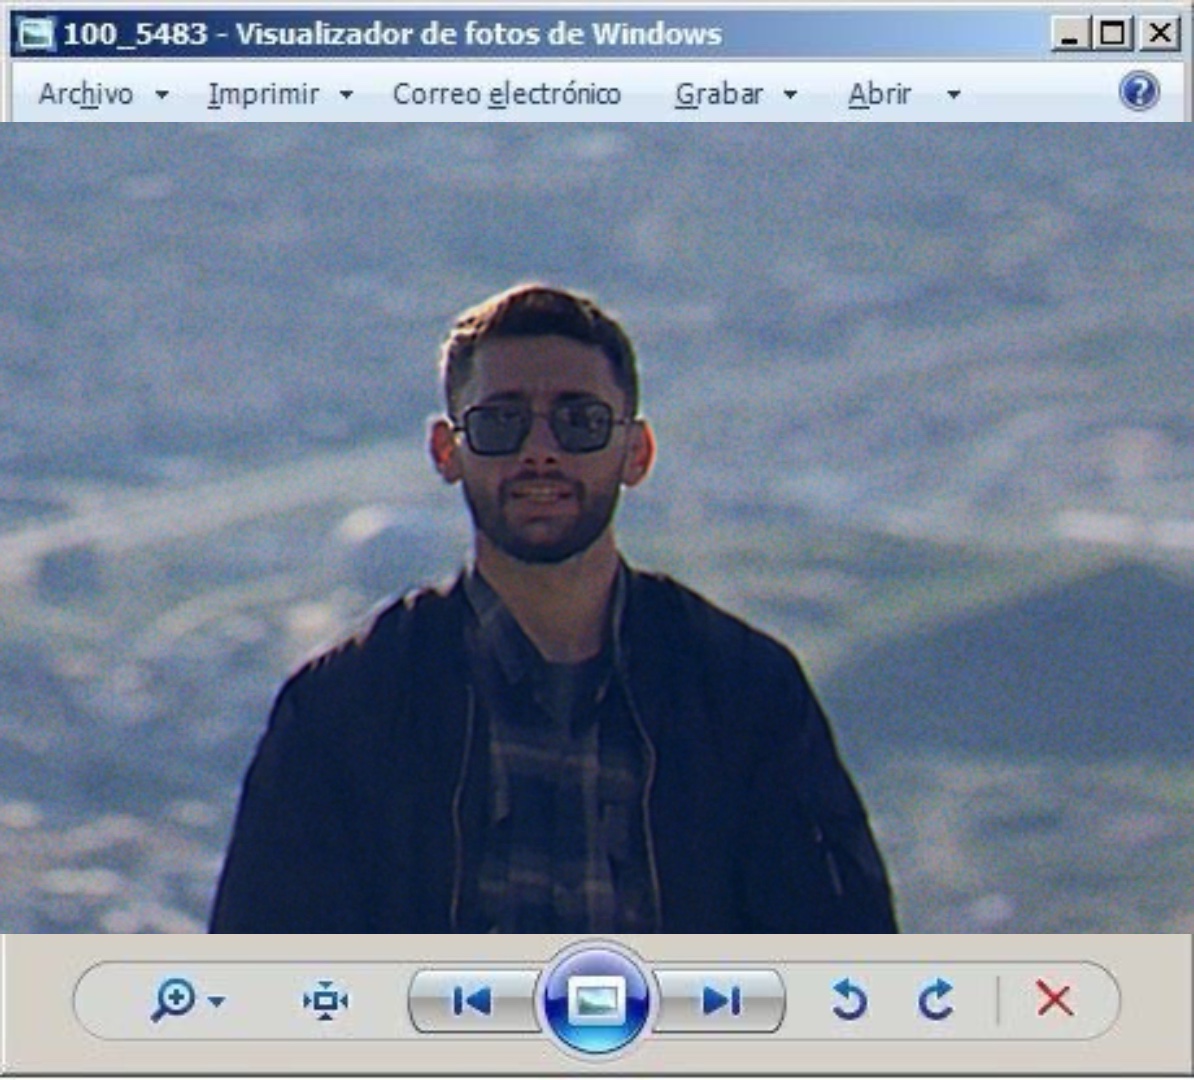Expand the arrow next to Grabar
The image size is (1194, 1080).
click(x=790, y=95)
